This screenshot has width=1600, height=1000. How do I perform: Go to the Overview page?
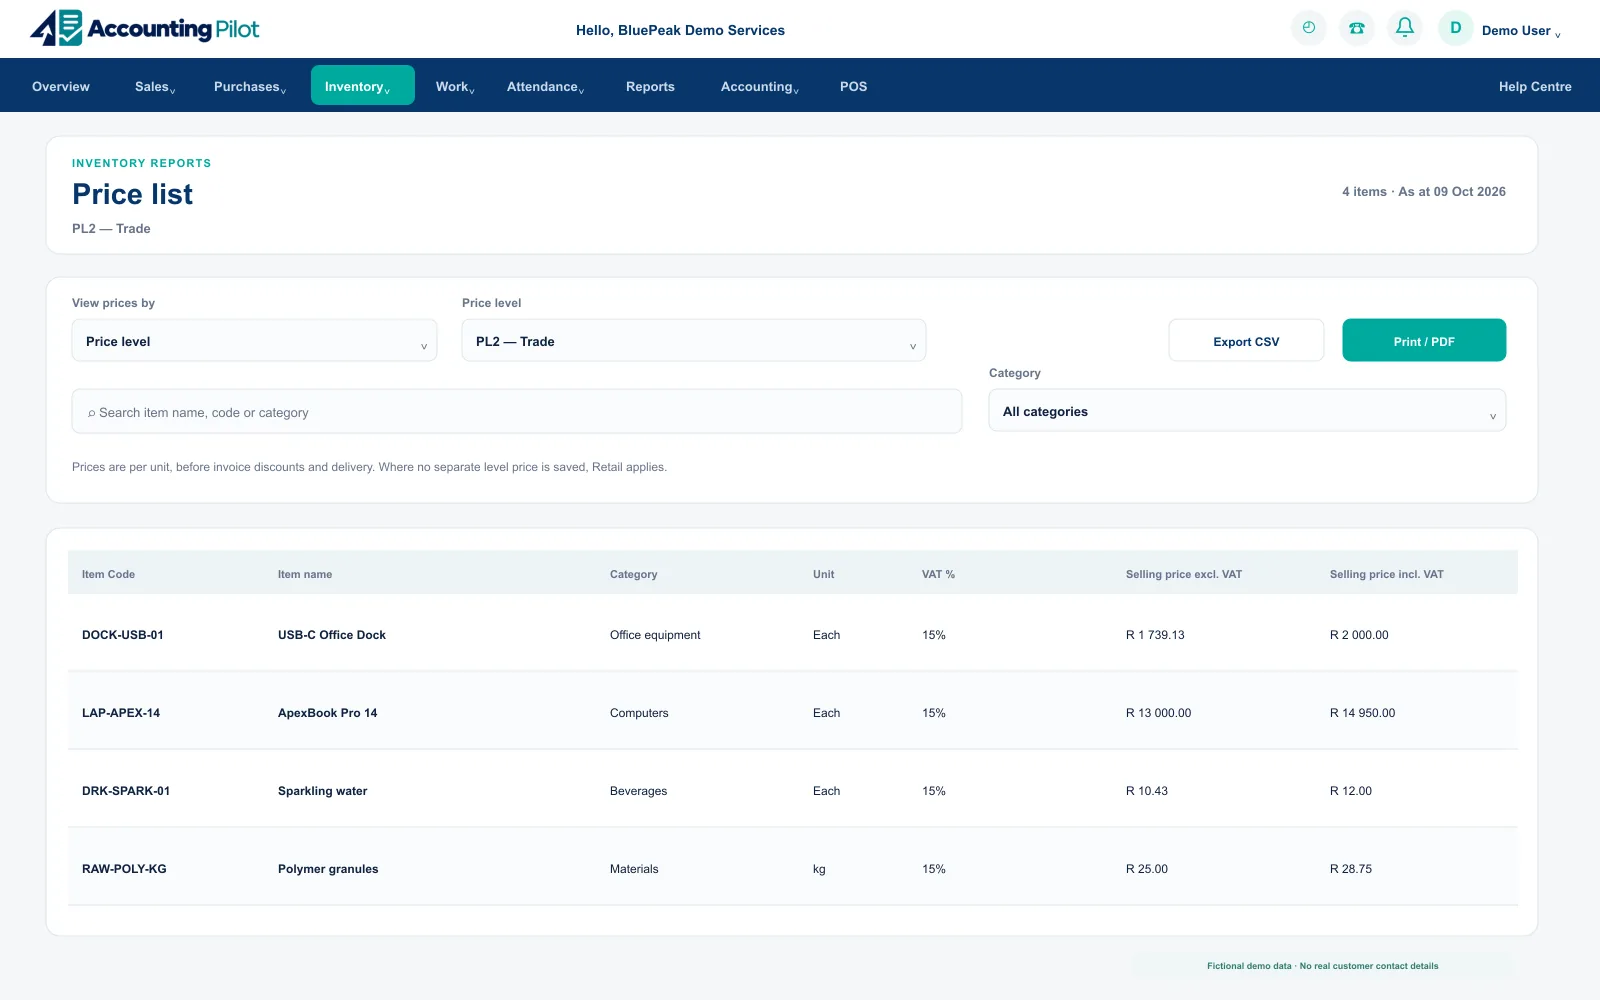point(61,86)
